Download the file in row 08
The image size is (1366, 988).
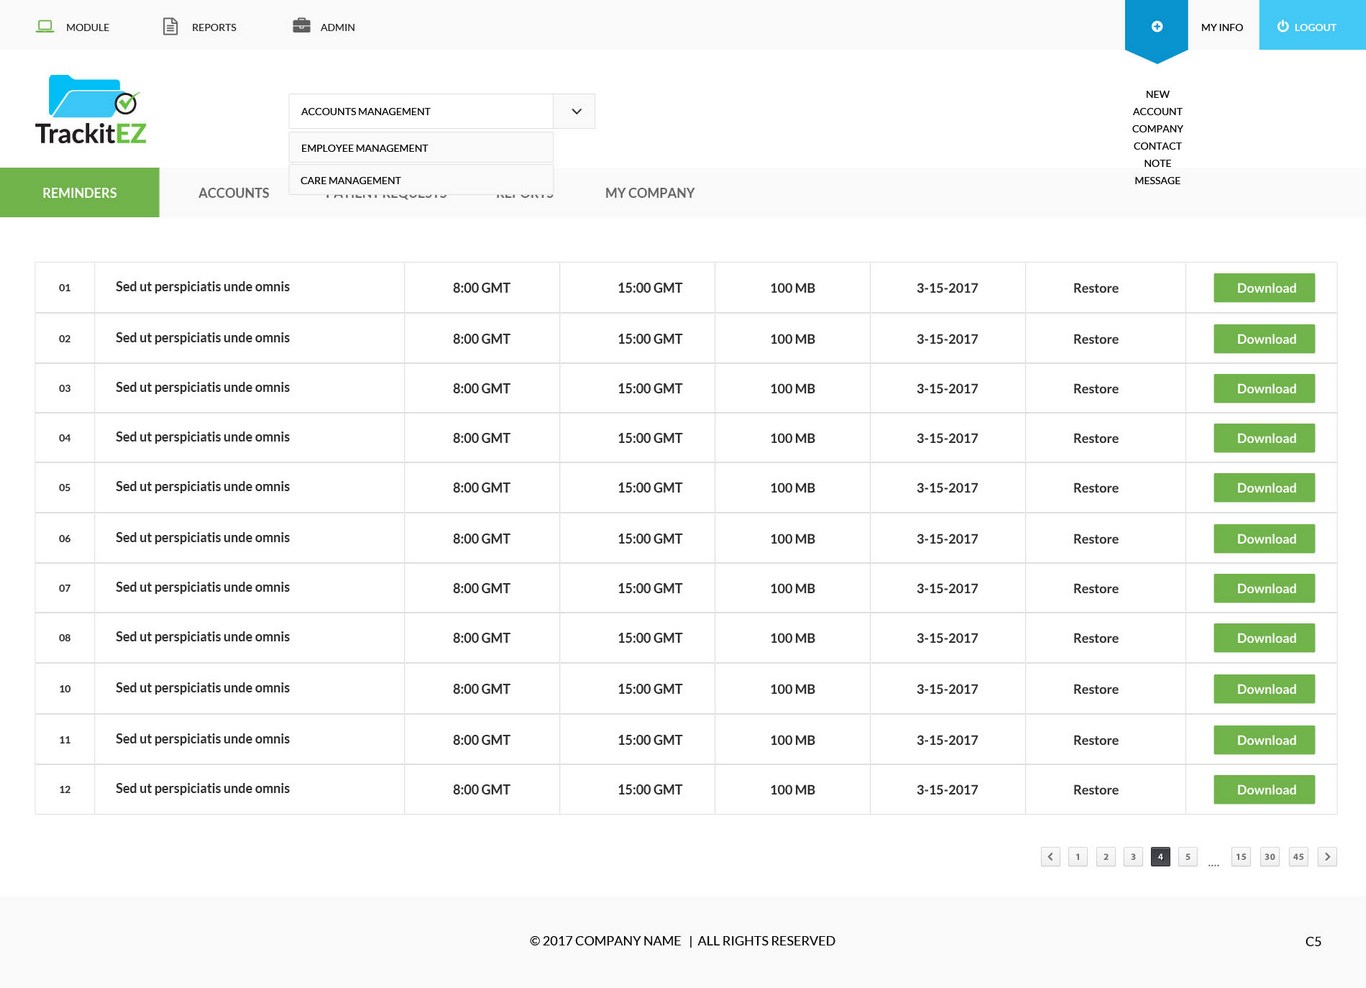1264,638
